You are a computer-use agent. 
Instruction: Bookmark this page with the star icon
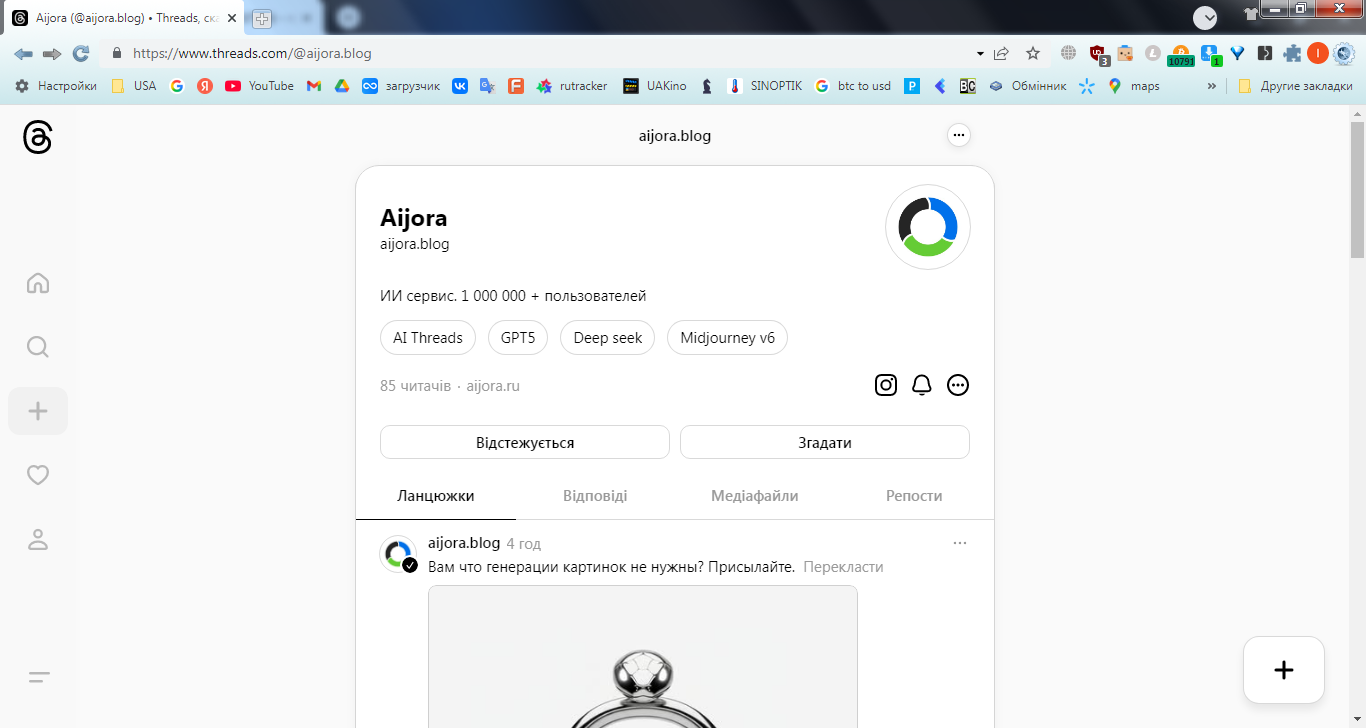tap(1033, 53)
